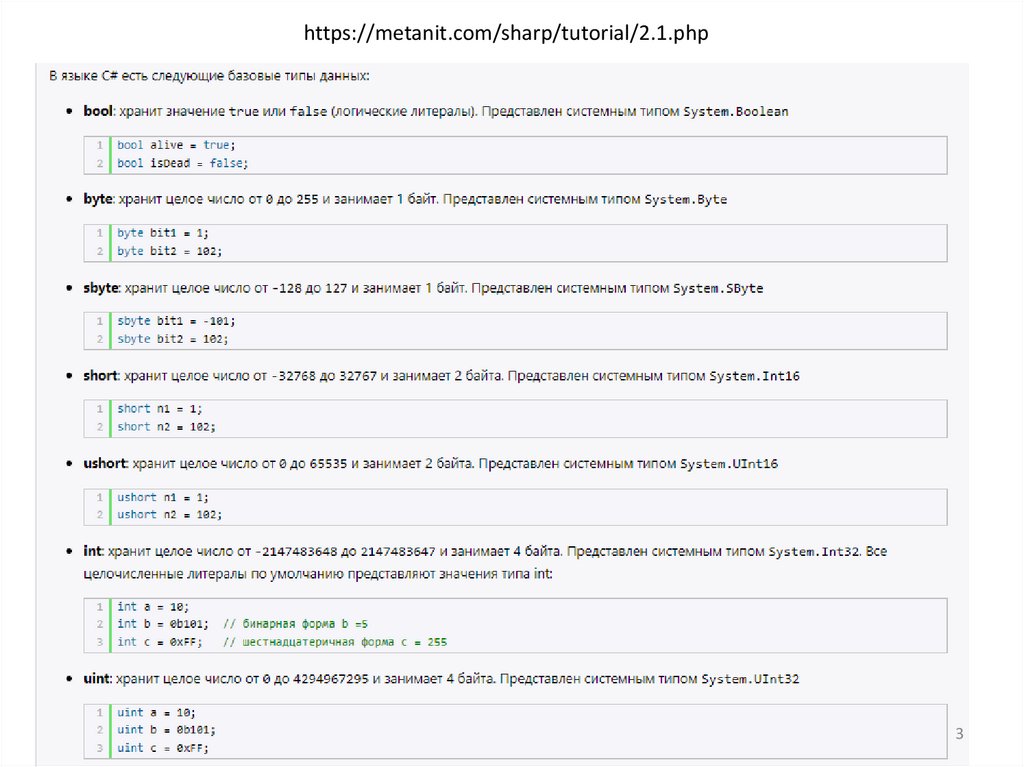Click the code line 'bool isDead = false;'

click(x=182, y=162)
